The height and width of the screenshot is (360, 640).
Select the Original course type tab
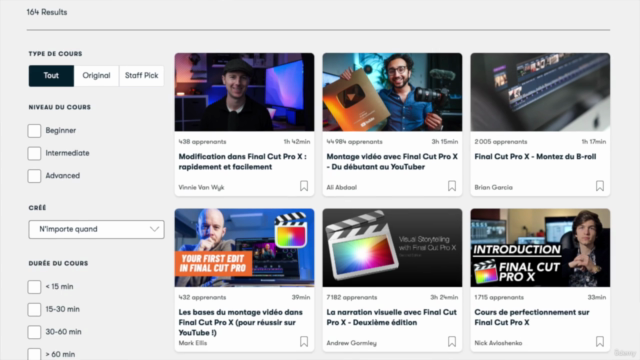click(96, 76)
